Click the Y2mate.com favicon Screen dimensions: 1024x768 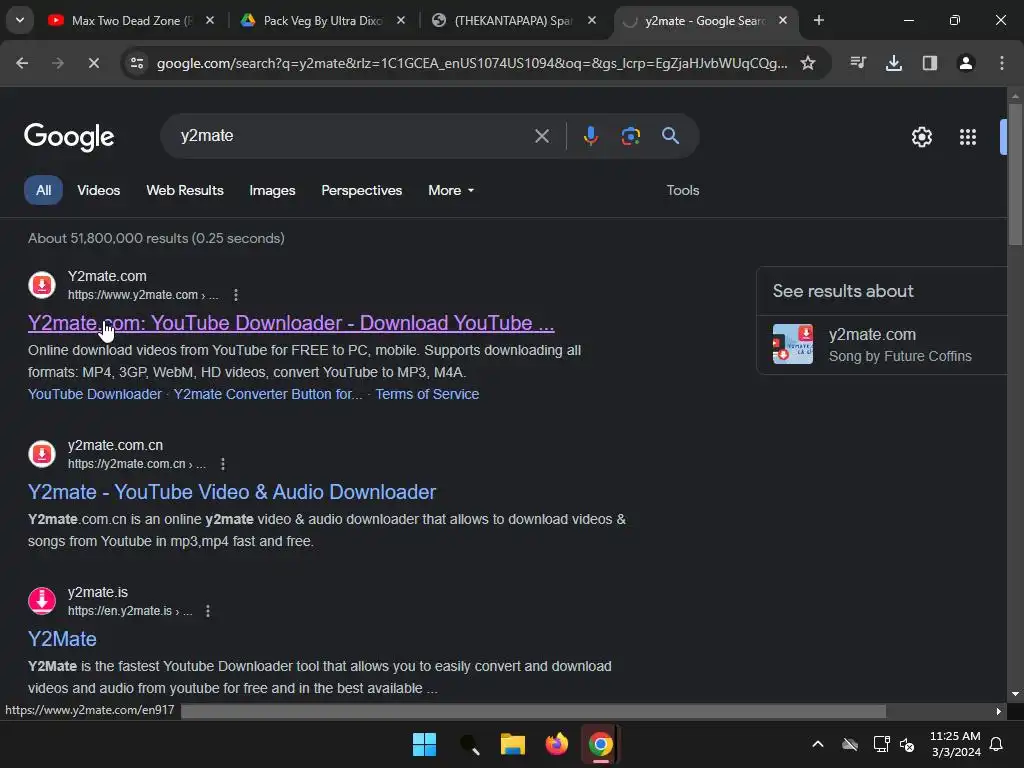coord(42,285)
